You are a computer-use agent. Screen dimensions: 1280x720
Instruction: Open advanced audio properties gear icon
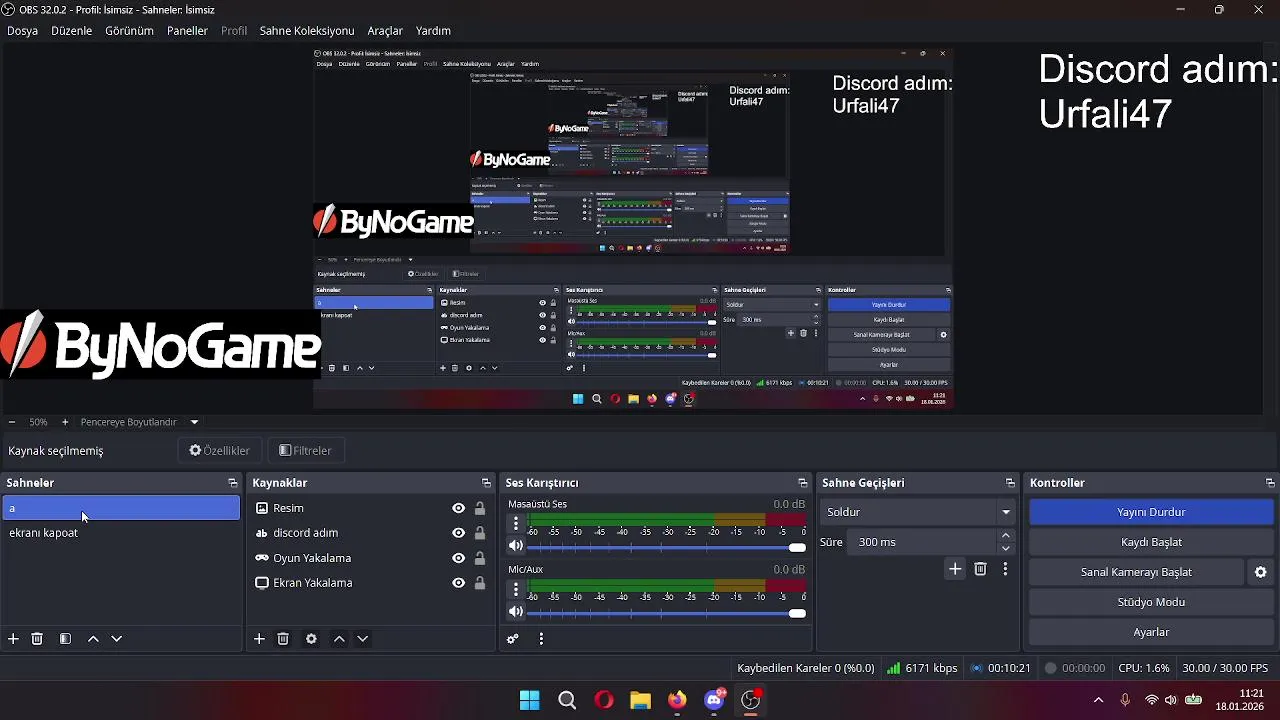(x=513, y=639)
